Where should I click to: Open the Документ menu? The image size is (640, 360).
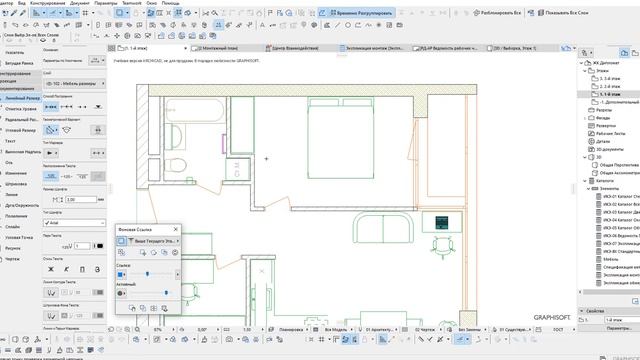point(80,3)
